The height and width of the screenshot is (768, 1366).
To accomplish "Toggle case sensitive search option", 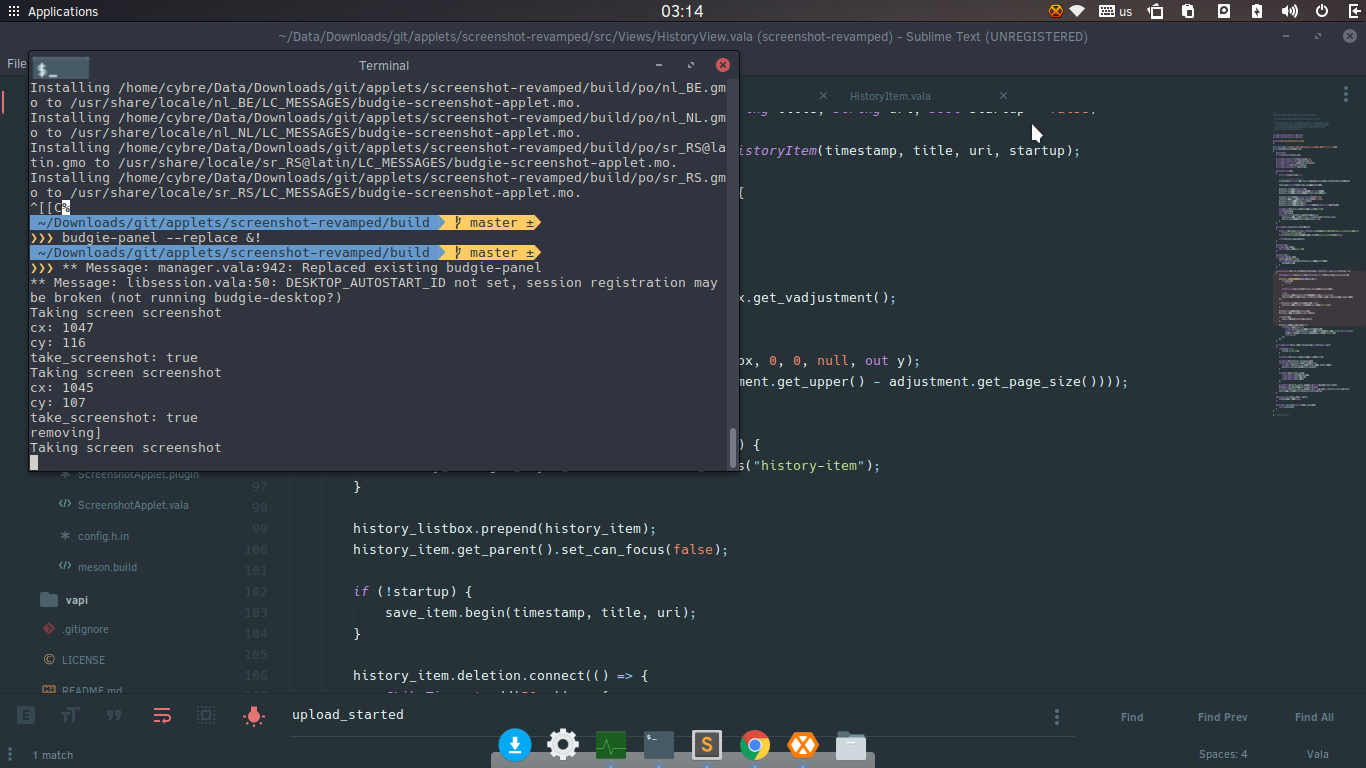I will (x=70, y=716).
